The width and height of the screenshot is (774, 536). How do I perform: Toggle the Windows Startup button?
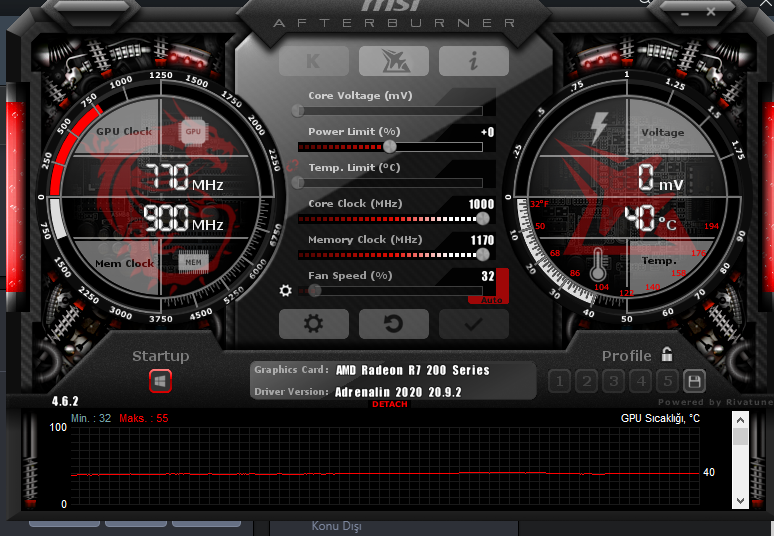(160, 381)
